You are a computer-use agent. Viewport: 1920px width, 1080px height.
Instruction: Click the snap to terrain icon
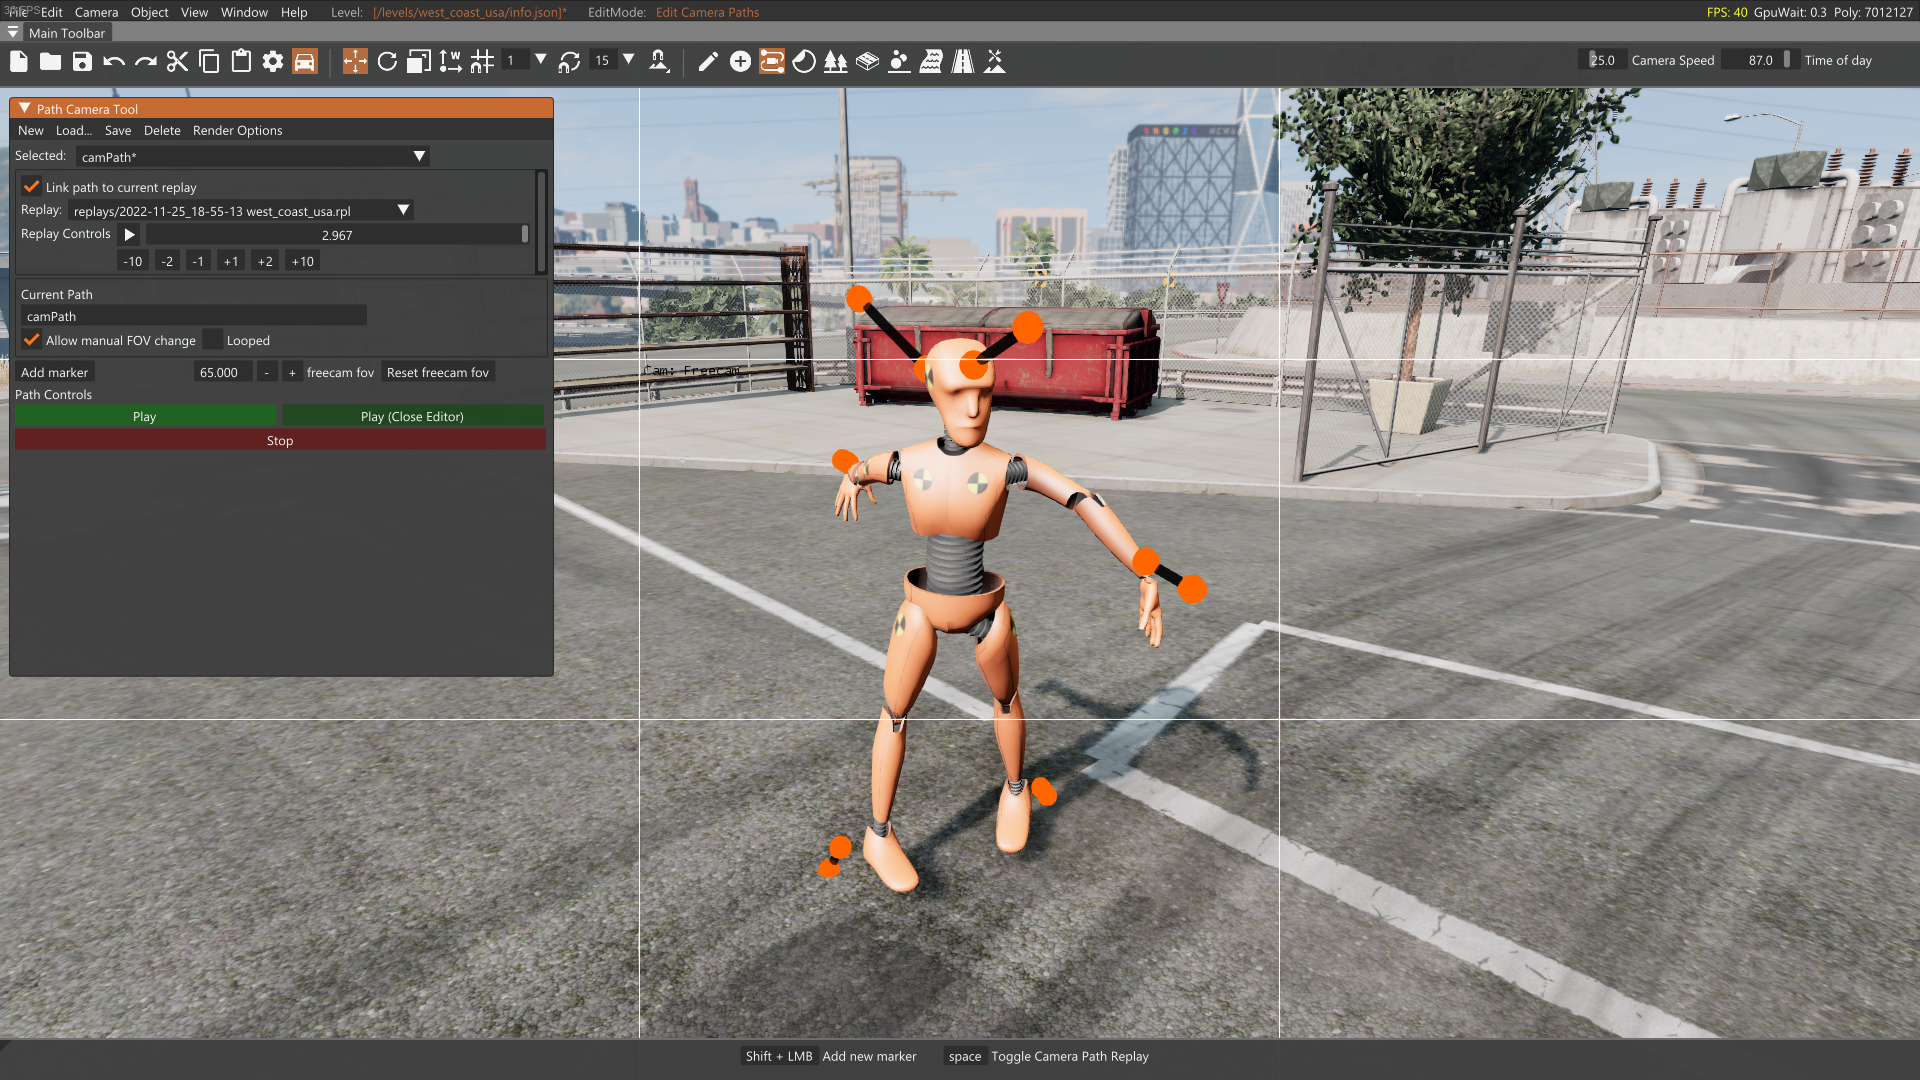(659, 61)
